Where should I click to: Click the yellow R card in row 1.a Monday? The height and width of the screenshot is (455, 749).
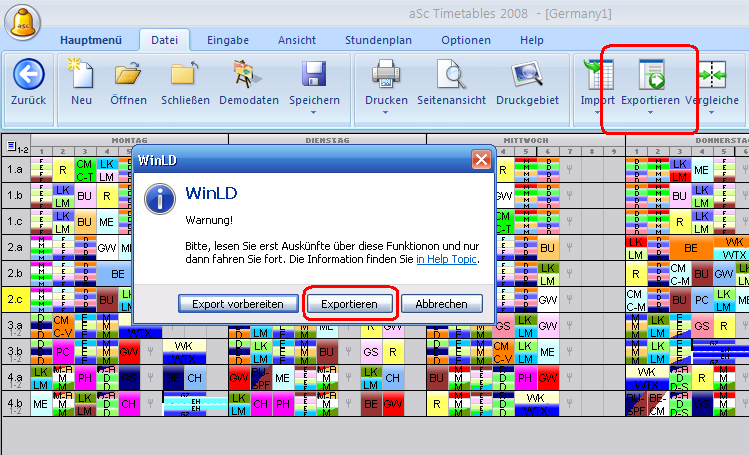(x=63, y=170)
